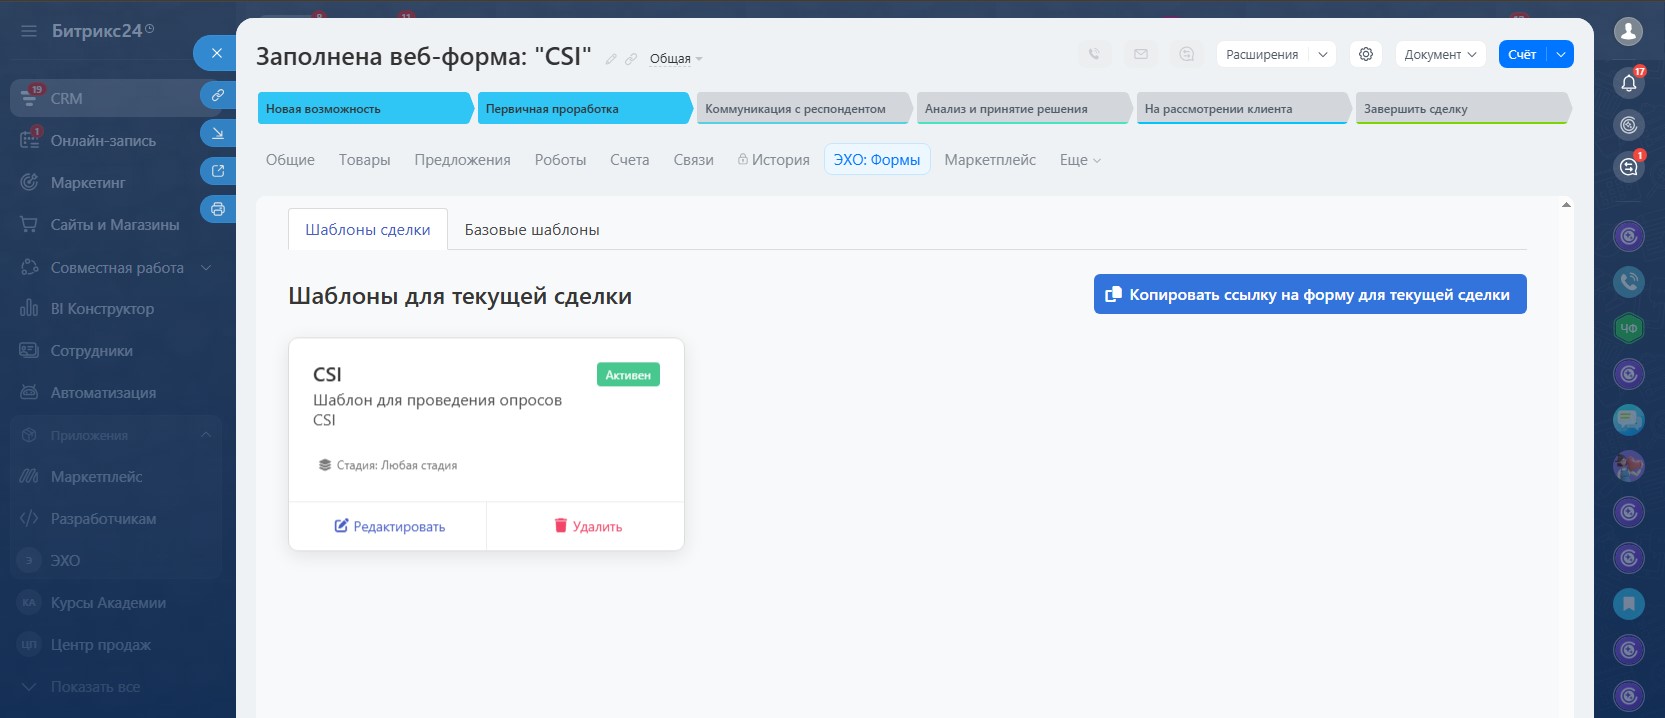This screenshot has height=718, width=1665.
Task: Edit the CSI template via Редактировать
Action: point(389,526)
